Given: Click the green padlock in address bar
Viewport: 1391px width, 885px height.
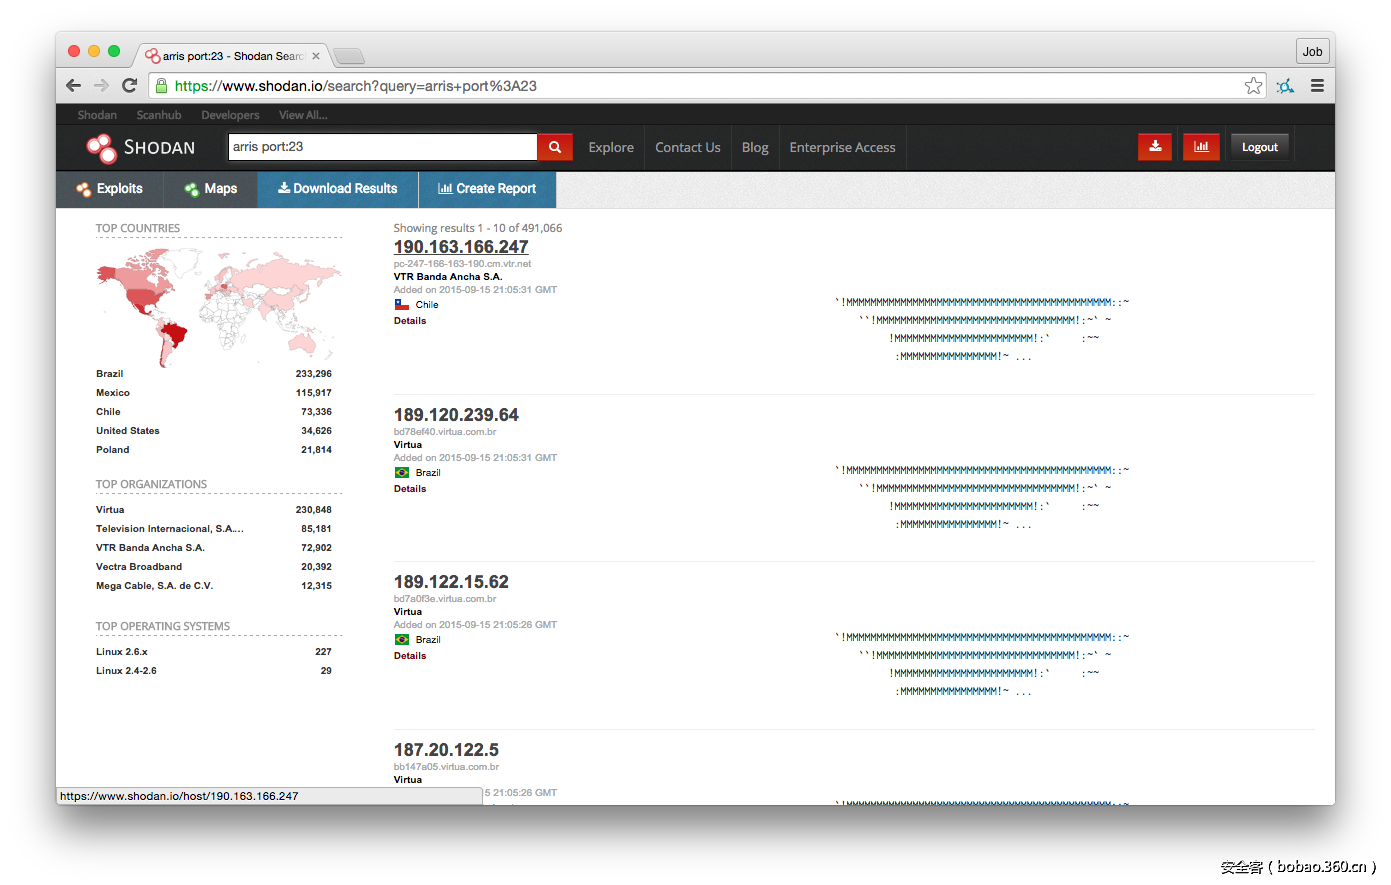Looking at the screenshot, I should tap(161, 86).
